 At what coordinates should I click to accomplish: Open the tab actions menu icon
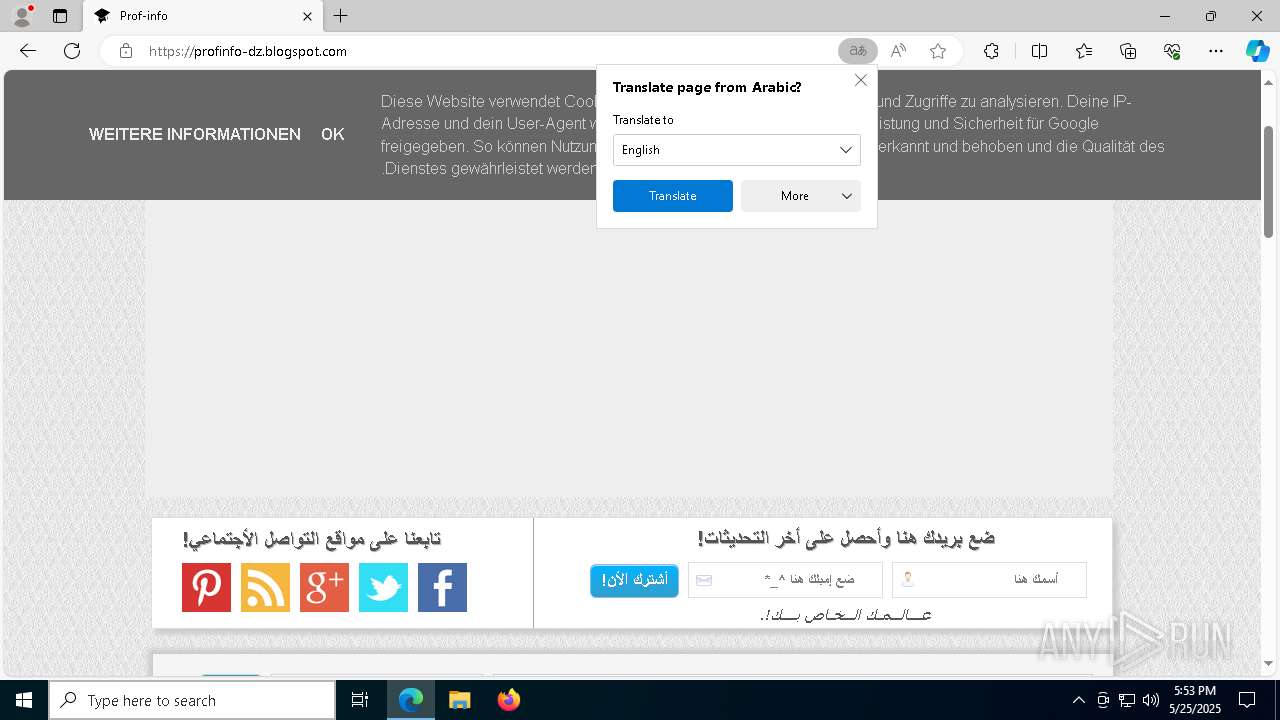click(60, 16)
